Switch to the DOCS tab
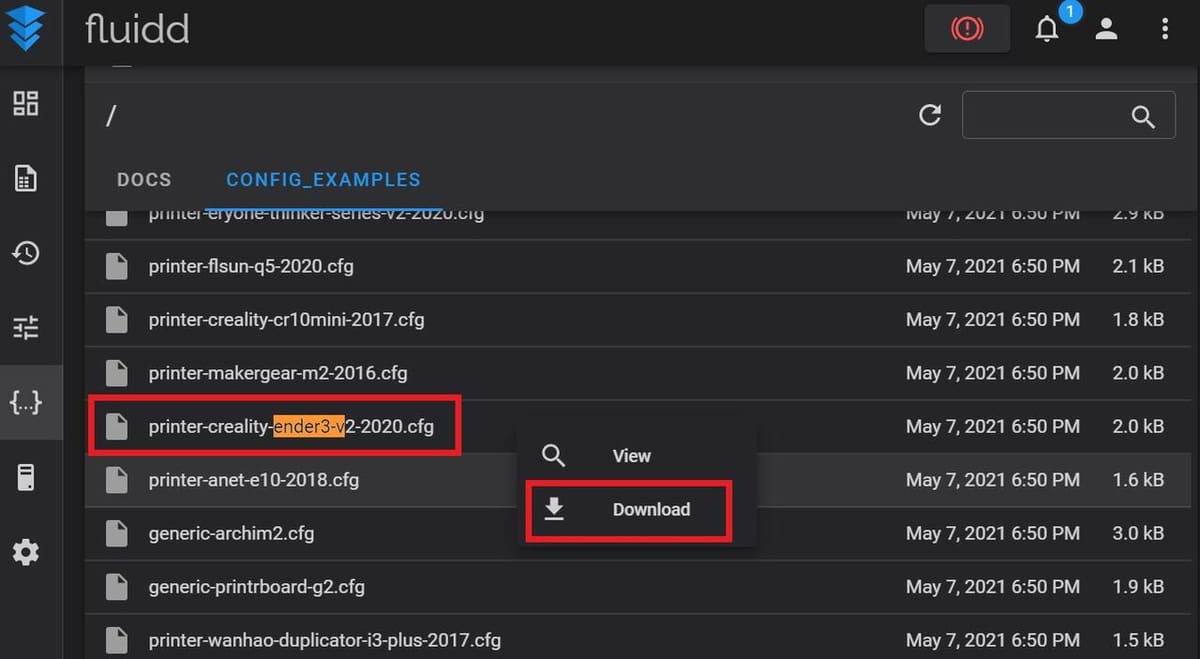The height and width of the screenshot is (659, 1200). (x=144, y=180)
